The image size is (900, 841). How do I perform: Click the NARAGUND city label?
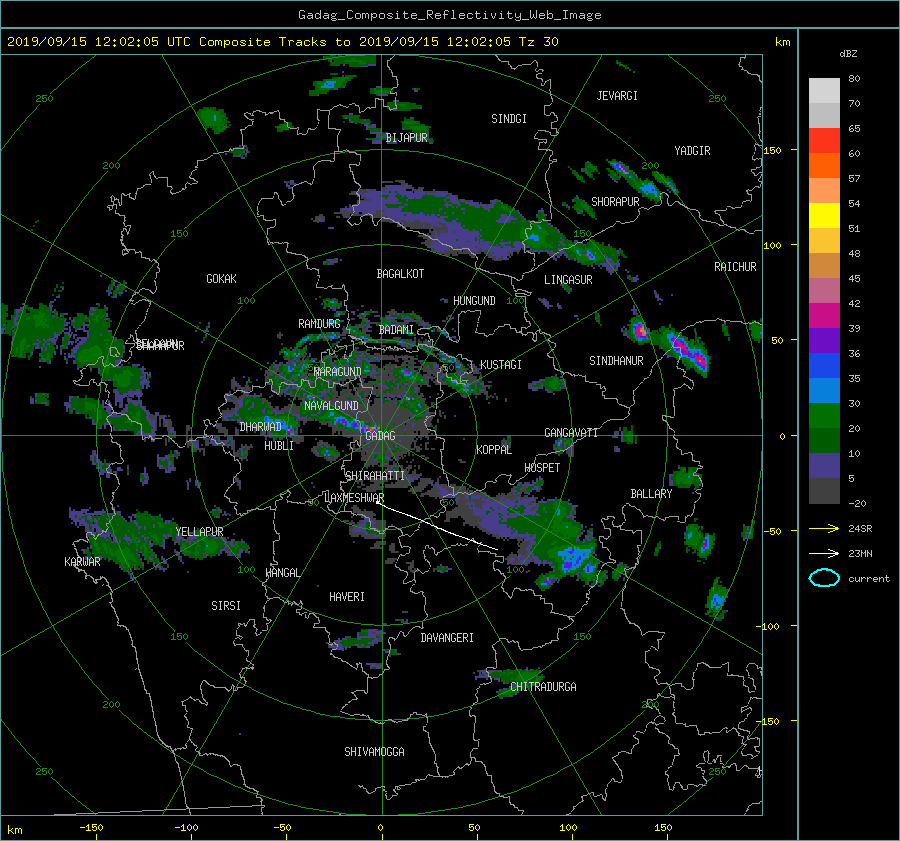[338, 372]
